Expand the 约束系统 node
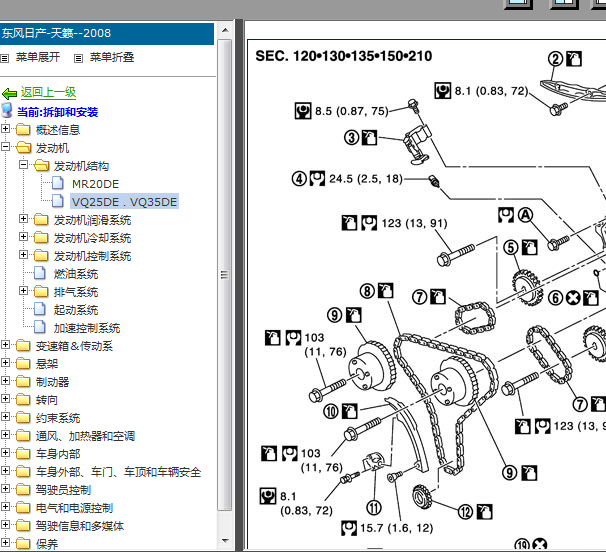This screenshot has width=606, height=552. [x=5, y=416]
